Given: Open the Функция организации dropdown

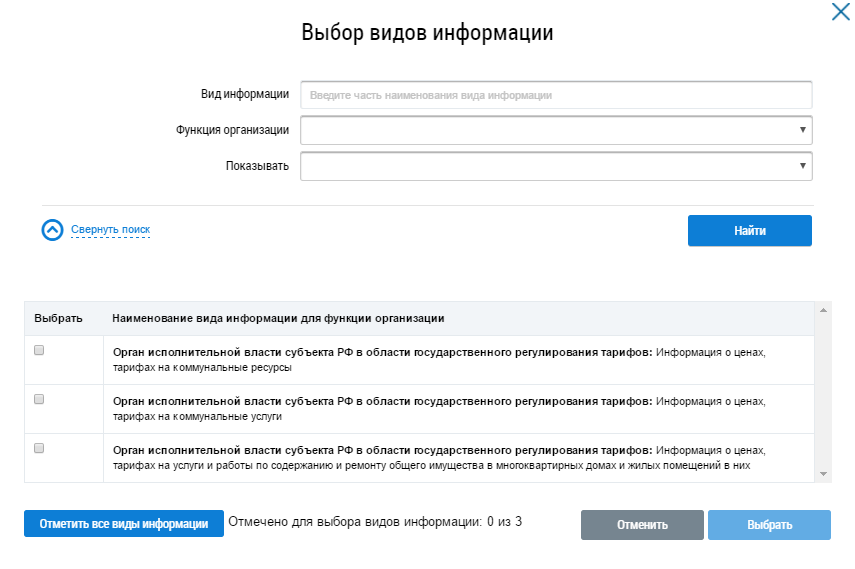Looking at the screenshot, I should click(556, 130).
